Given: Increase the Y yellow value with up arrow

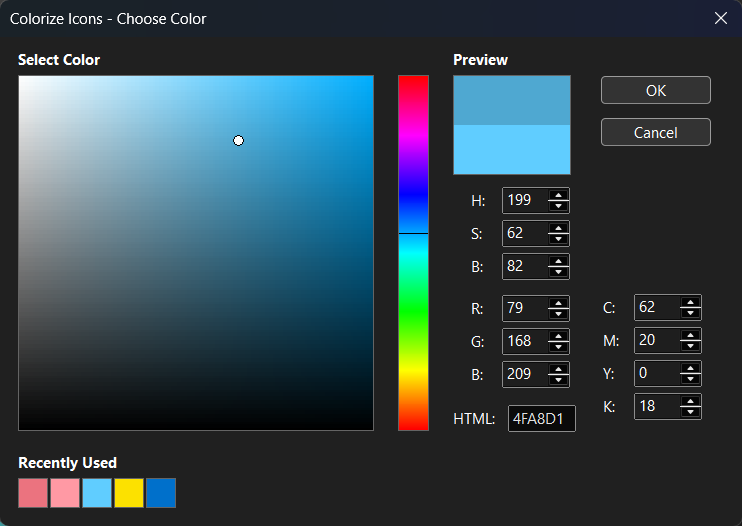Looking at the screenshot, I should click(690, 368).
